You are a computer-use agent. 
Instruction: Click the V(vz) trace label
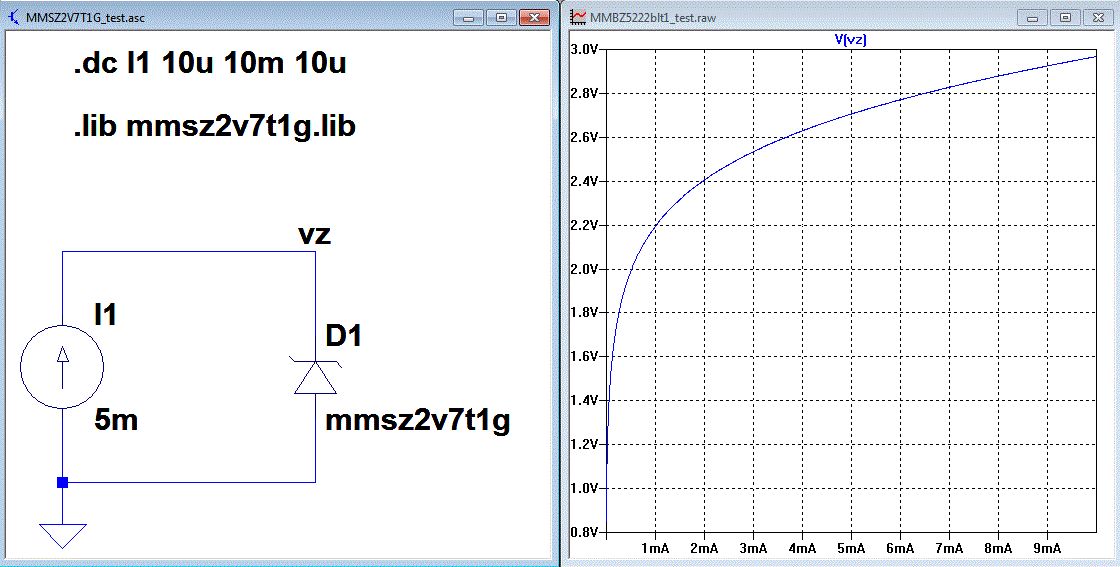click(851, 39)
